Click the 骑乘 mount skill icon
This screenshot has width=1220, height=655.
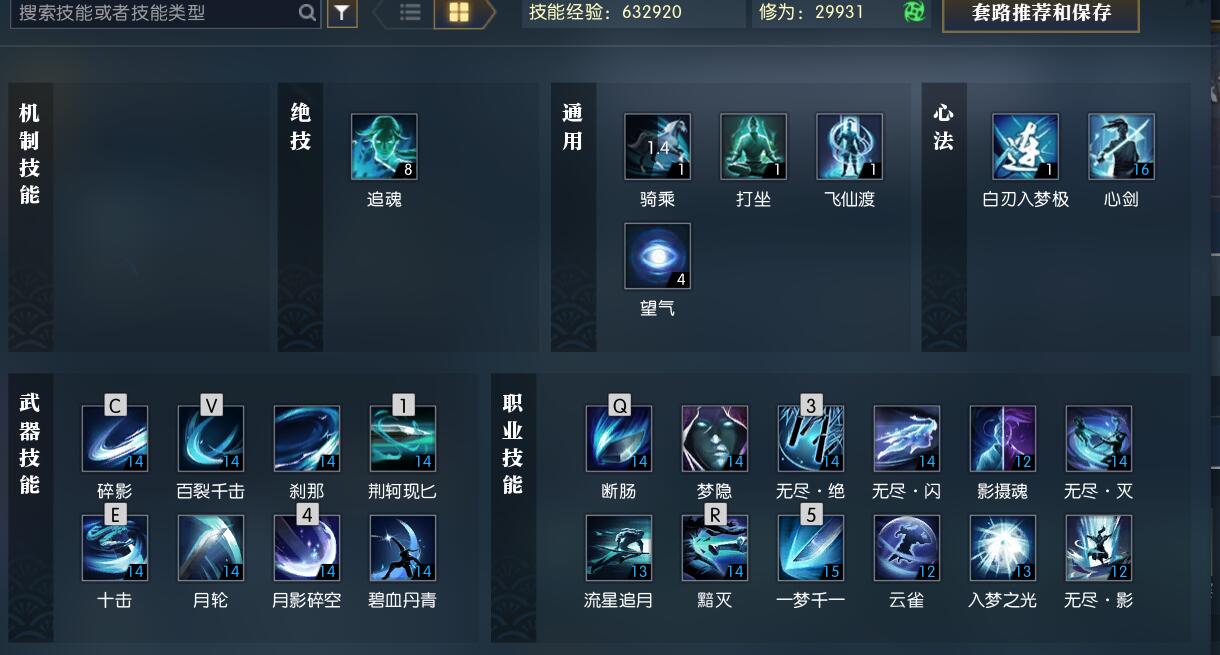pyautogui.click(x=657, y=147)
